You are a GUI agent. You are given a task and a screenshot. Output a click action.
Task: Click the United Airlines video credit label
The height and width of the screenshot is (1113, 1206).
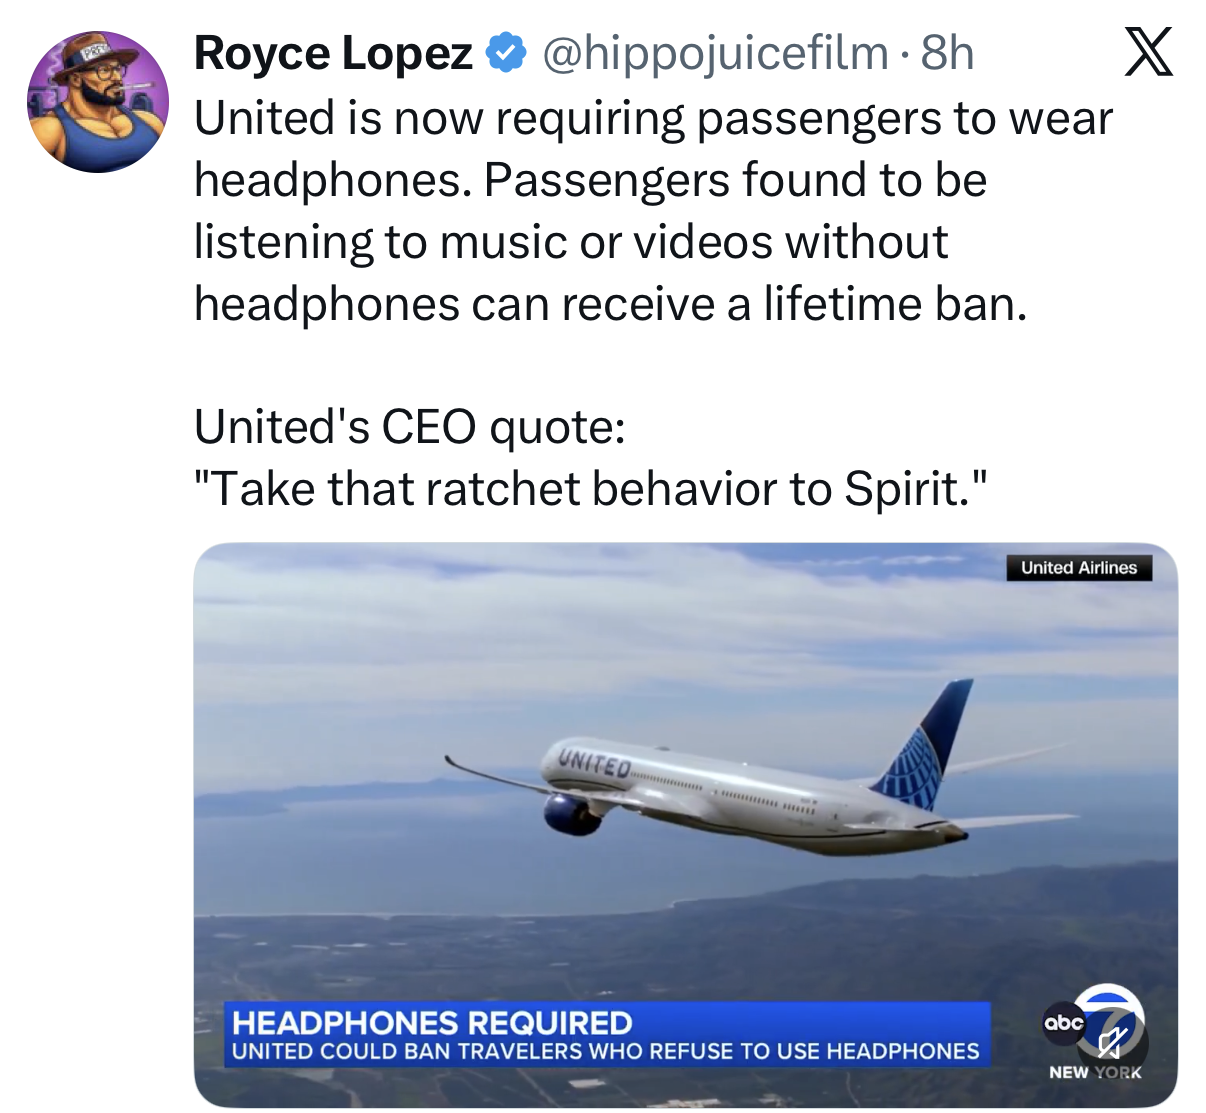tap(1078, 568)
